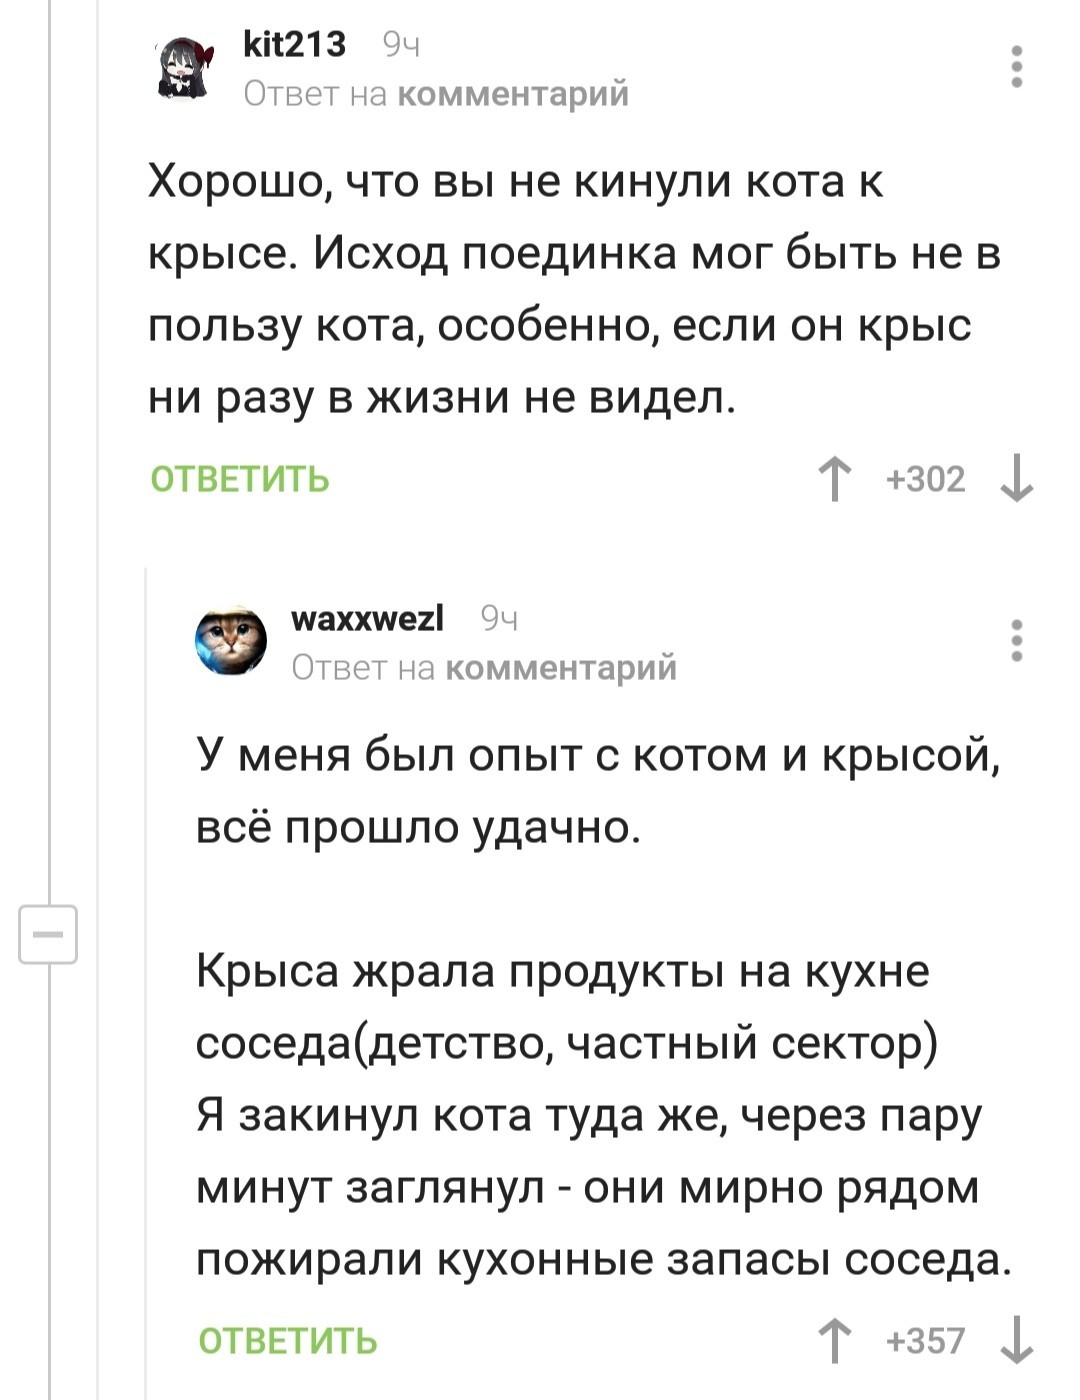Click the waxxwezl username
Image resolution: width=1080 pixels, height=1400 pixels.
coord(367,618)
